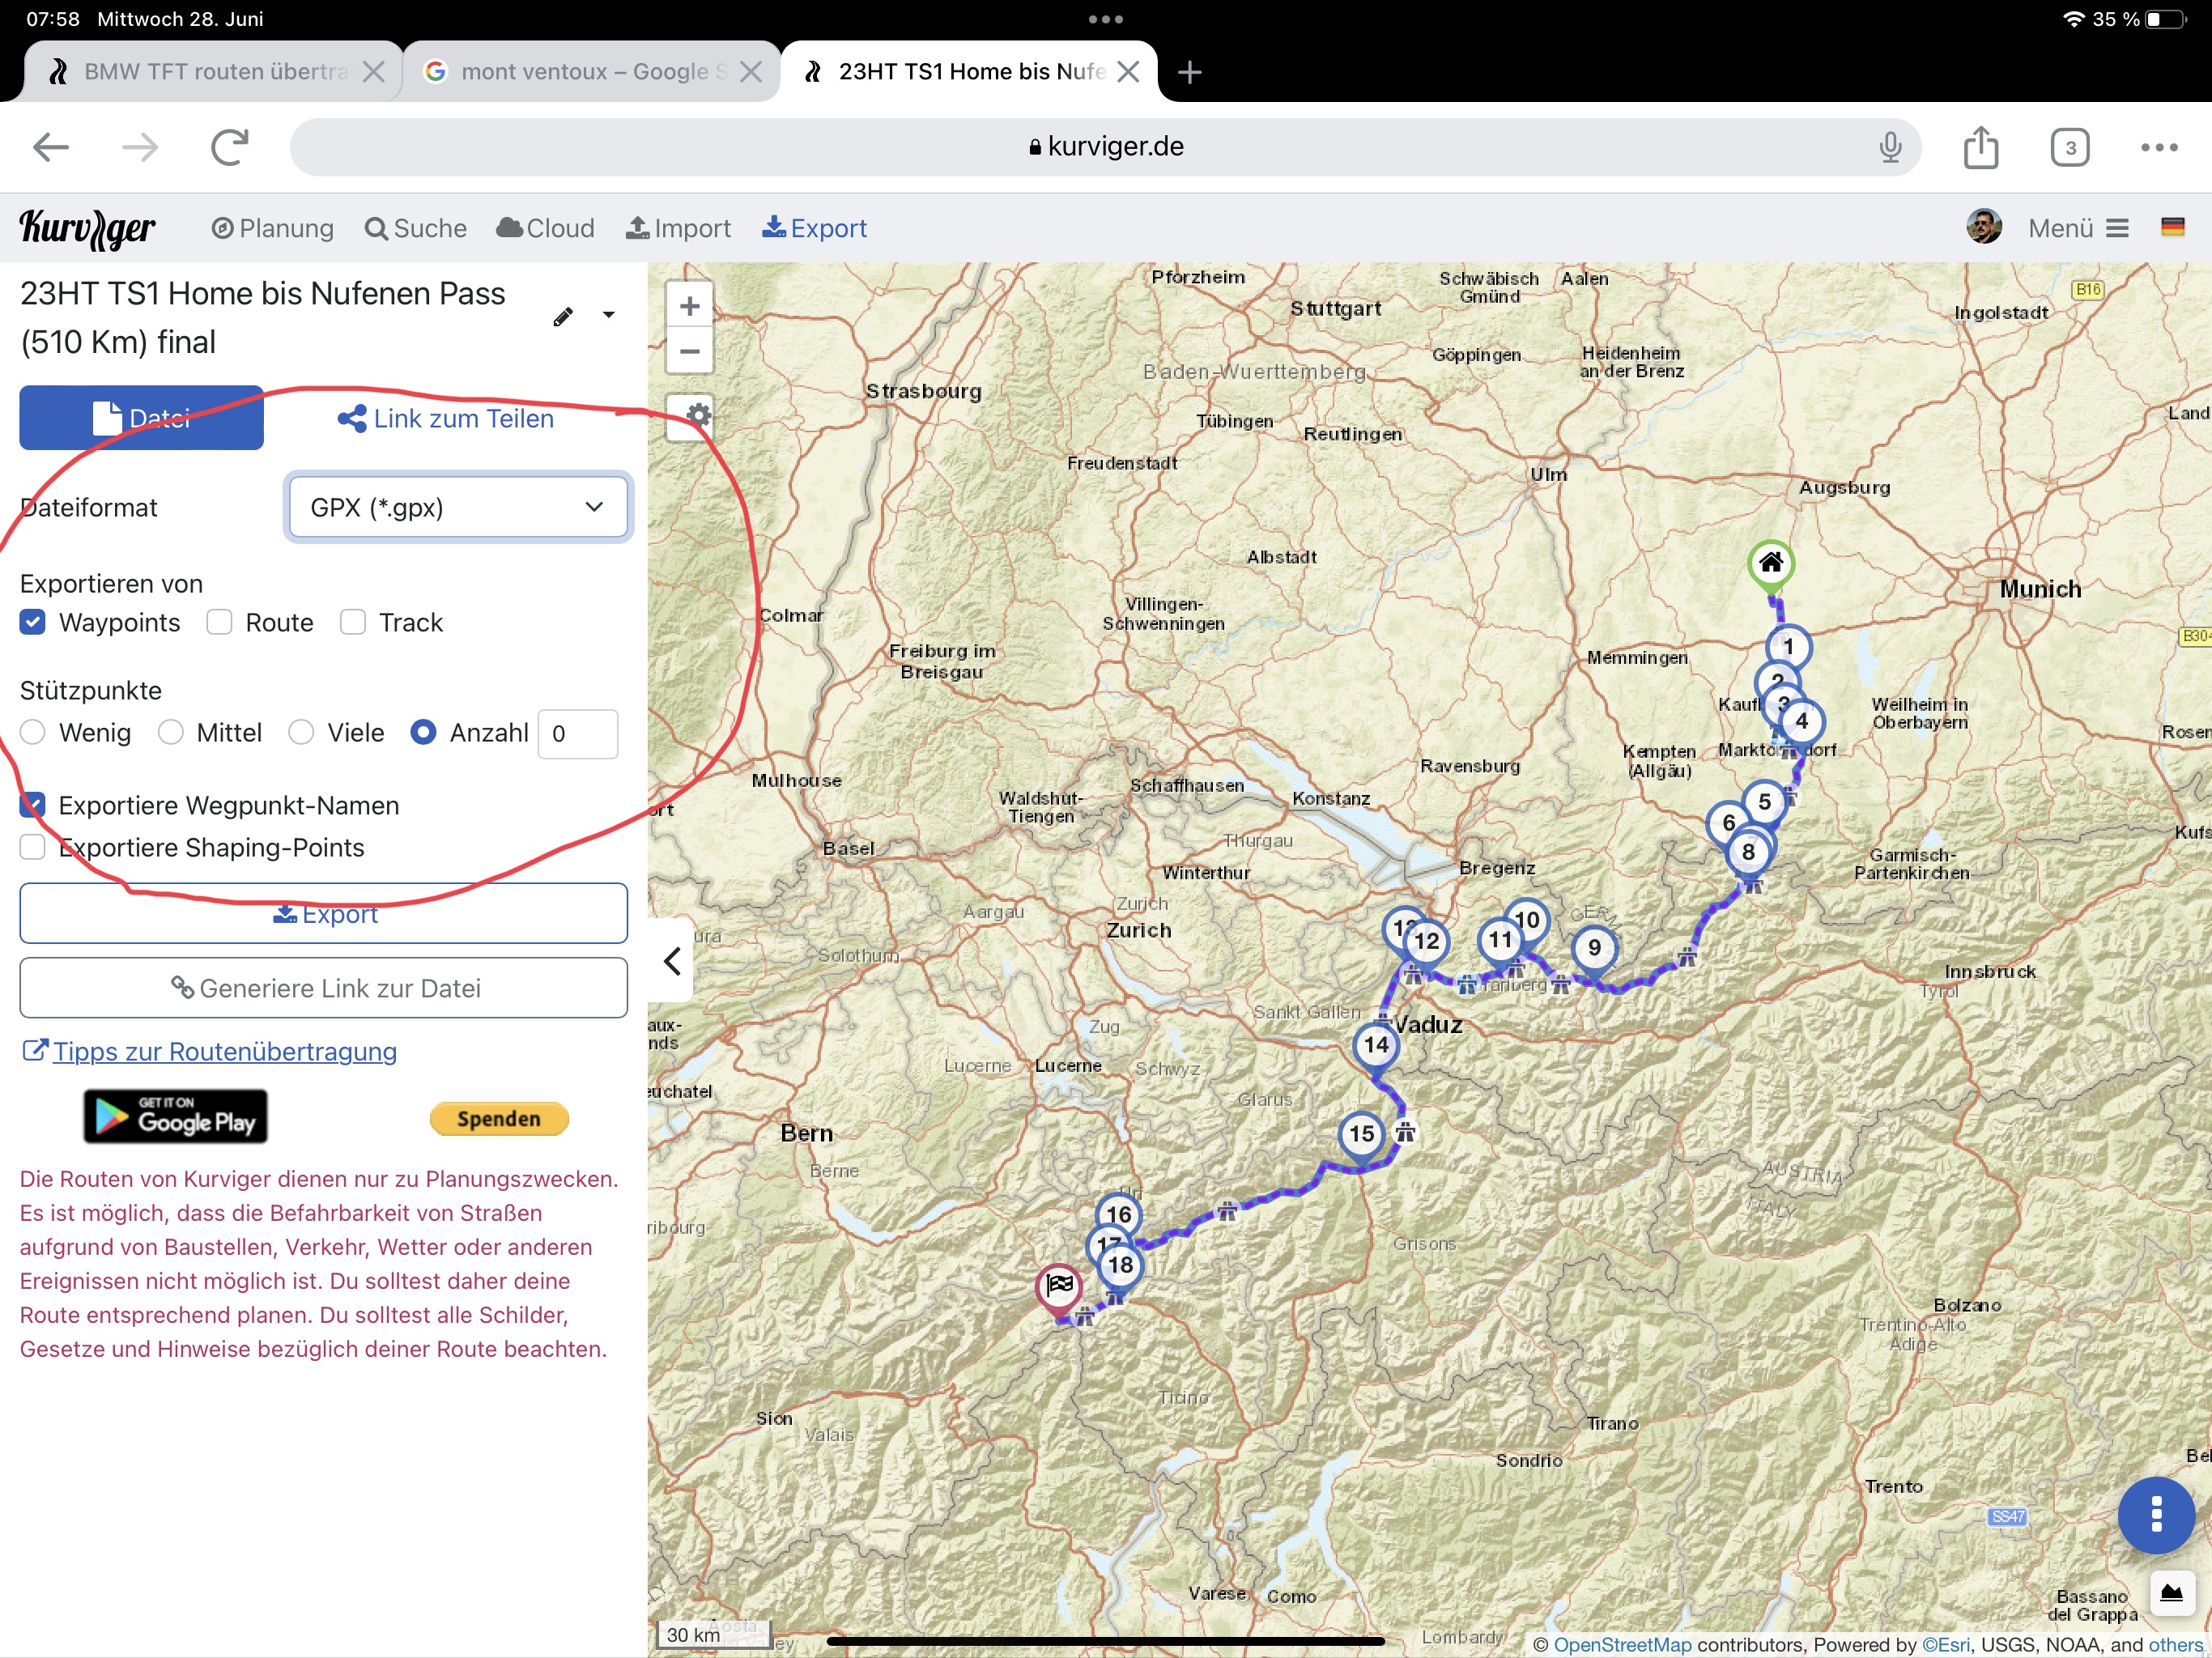2212x1658 pixels.
Task: Toggle Exportiere Shaping-Points checkbox
Action: point(33,847)
